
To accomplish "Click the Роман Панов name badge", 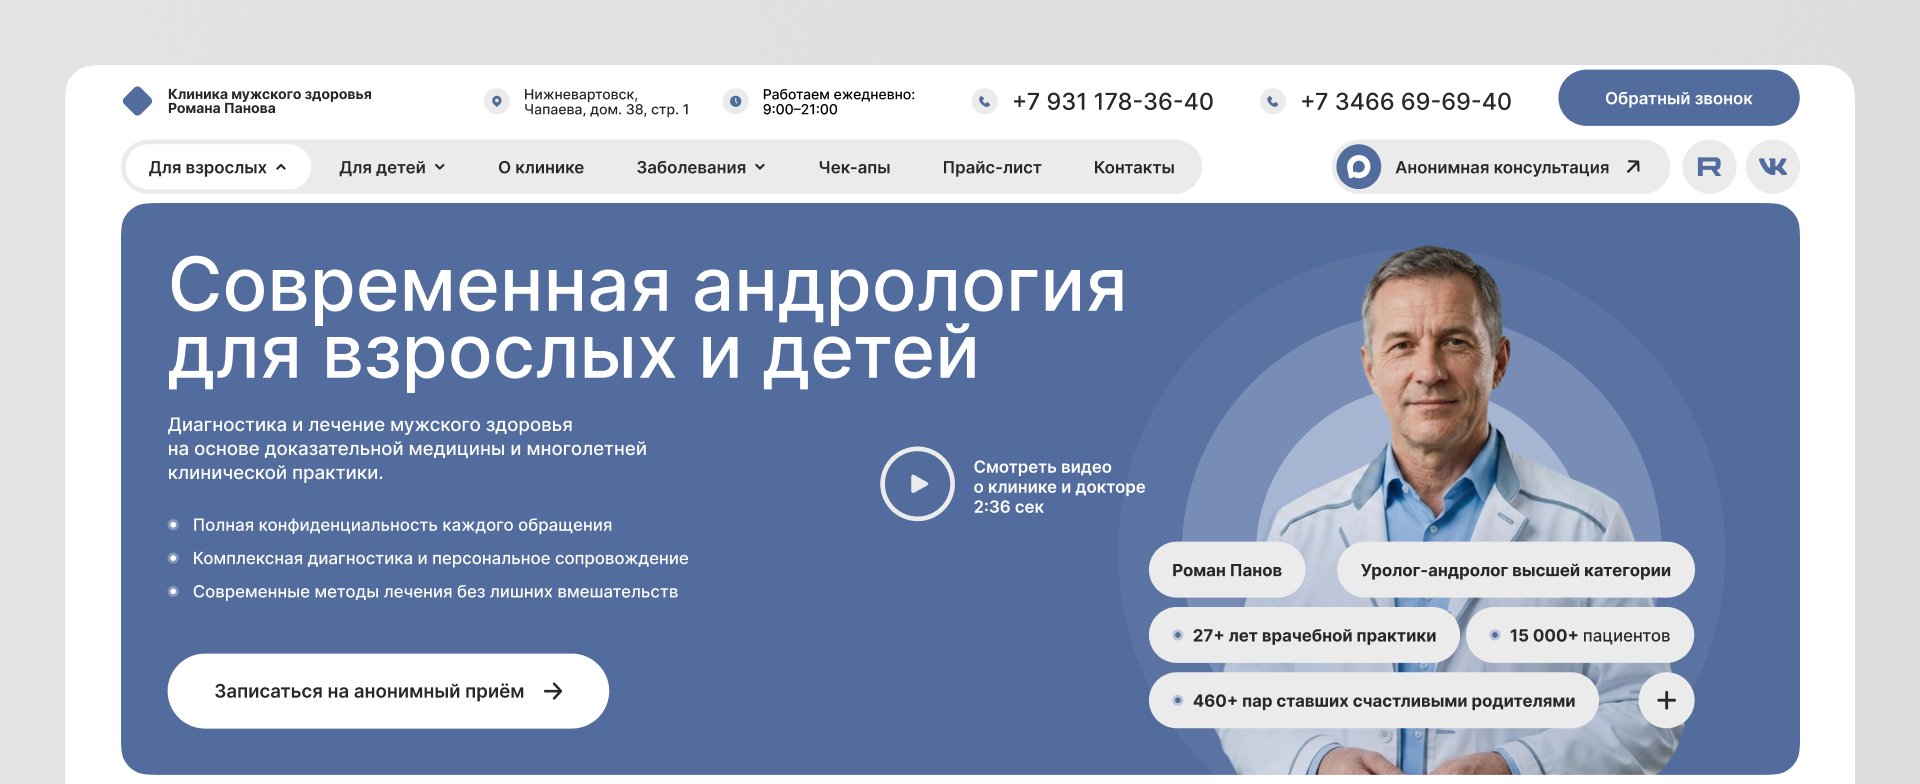I will click(1227, 570).
